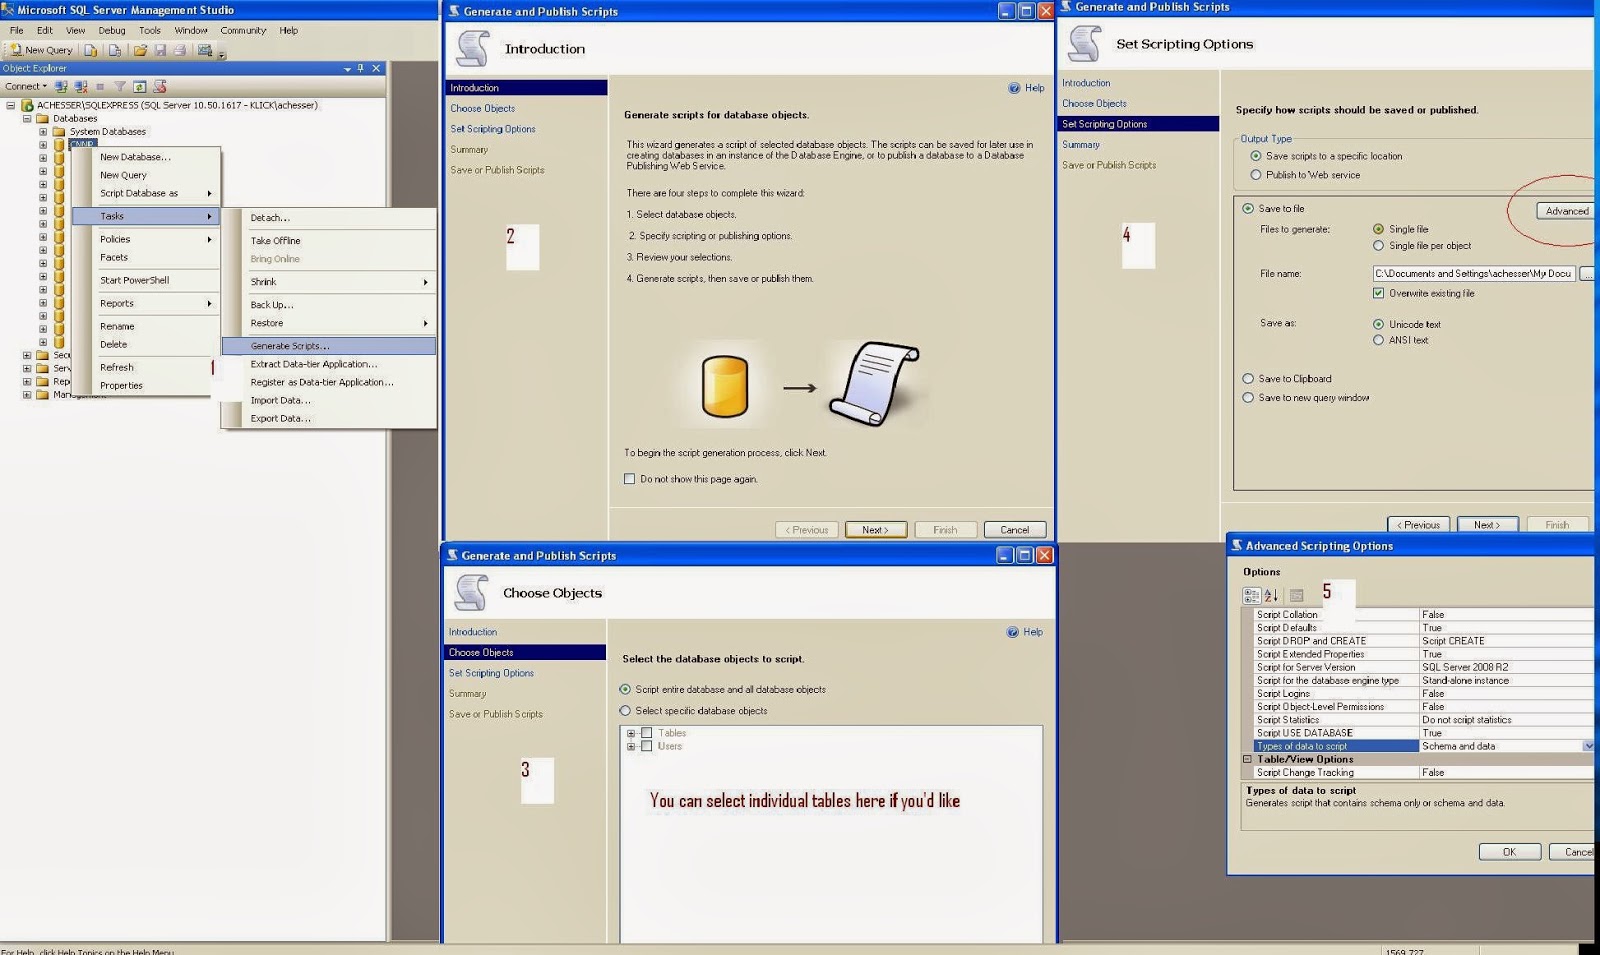Click the Open File folder toolbar icon
This screenshot has height=955, width=1600.
coord(140,50)
